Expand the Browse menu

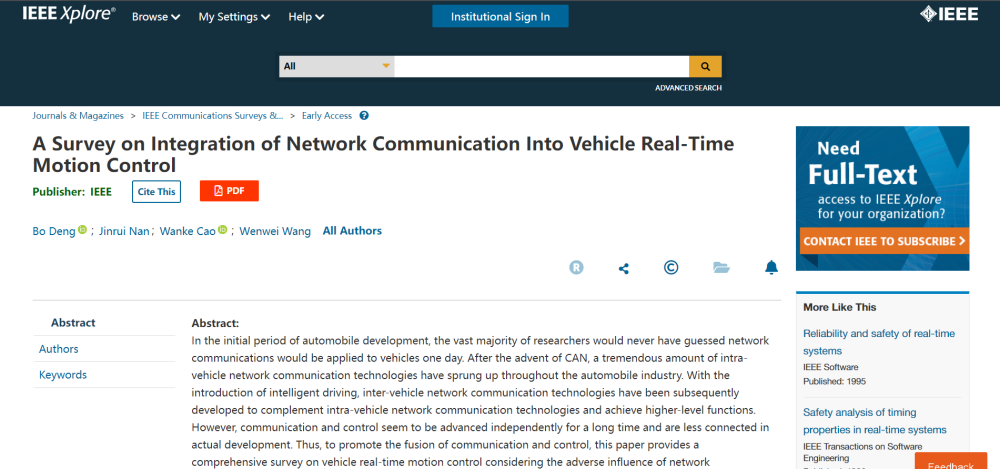(156, 17)
